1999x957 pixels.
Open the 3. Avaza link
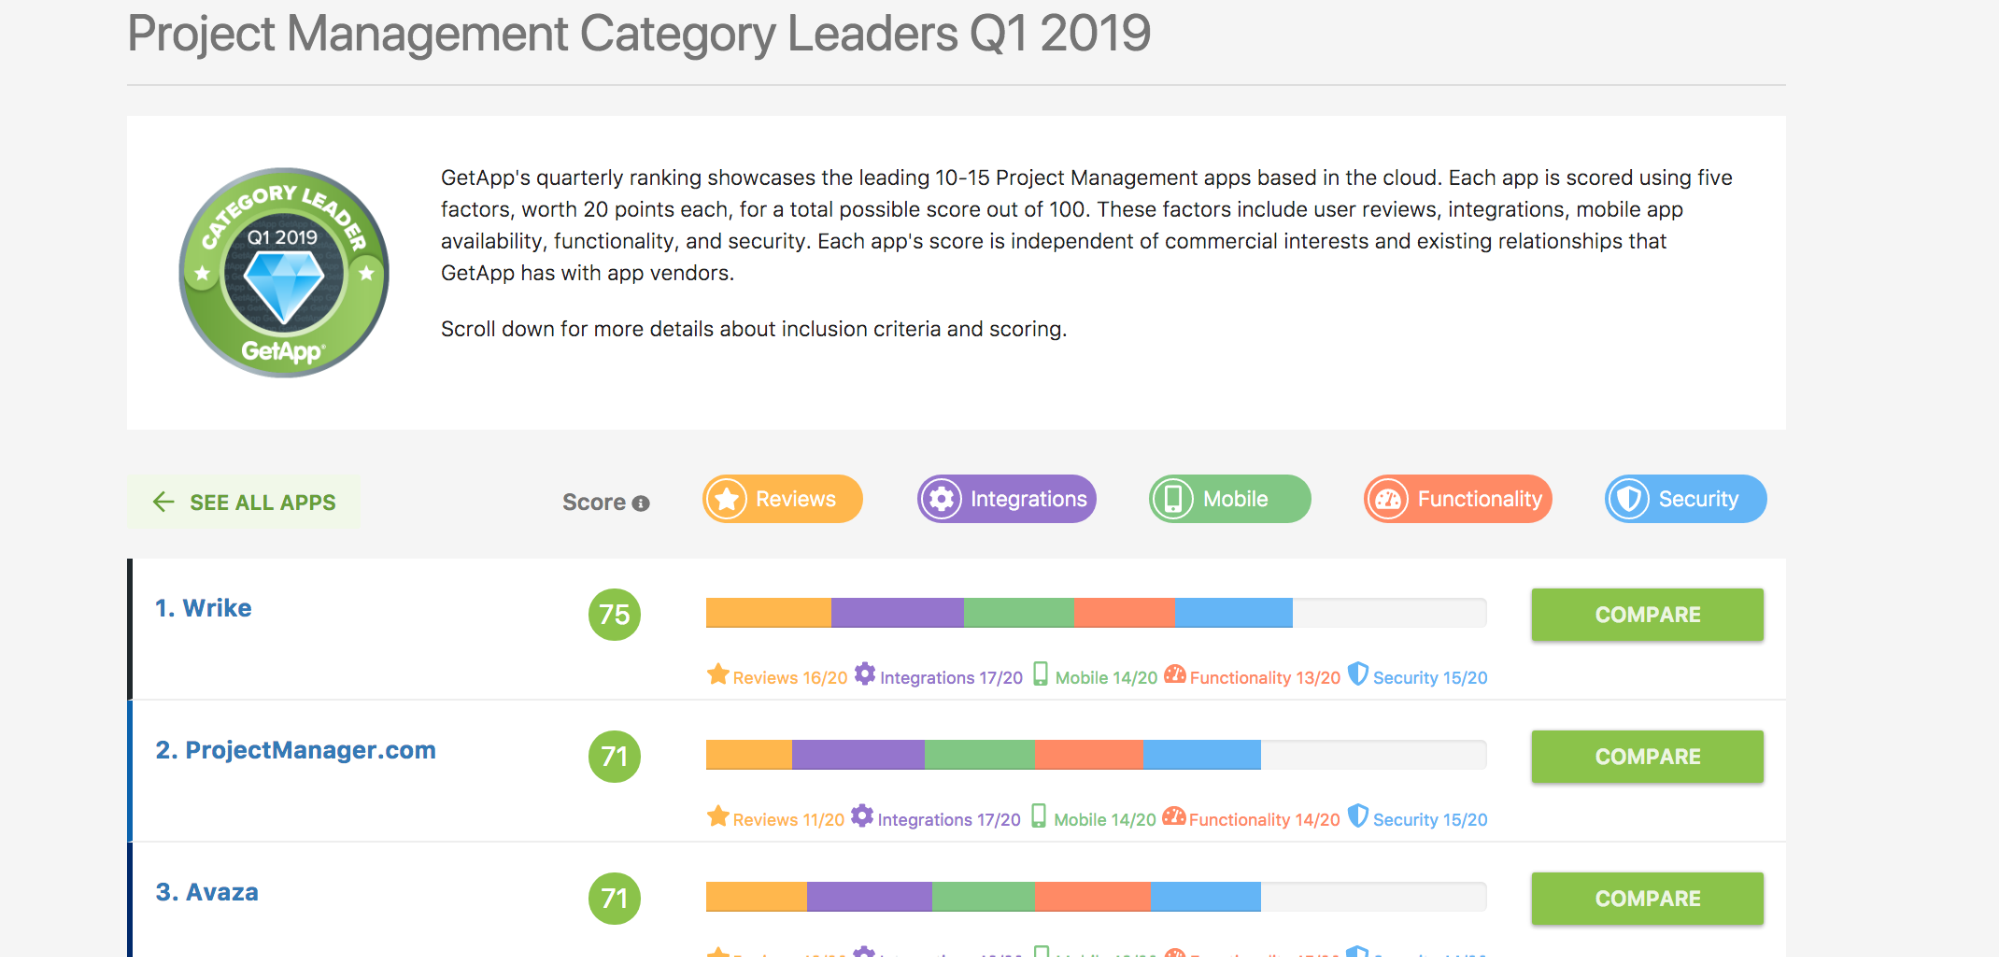[207, 892]
